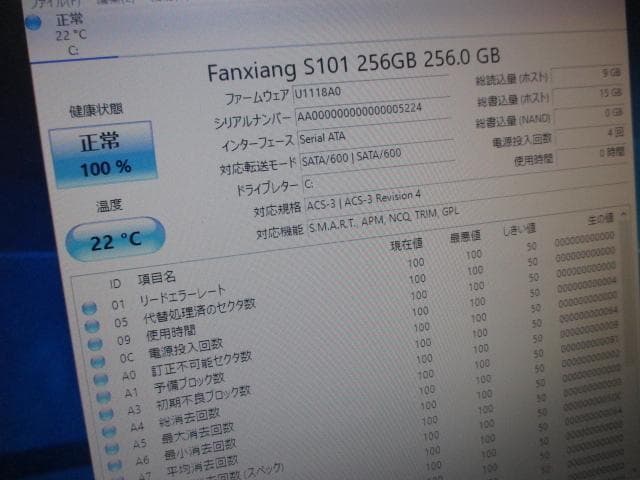Click the status orb for row A3

pyautogui.click(x=107, y=414)
